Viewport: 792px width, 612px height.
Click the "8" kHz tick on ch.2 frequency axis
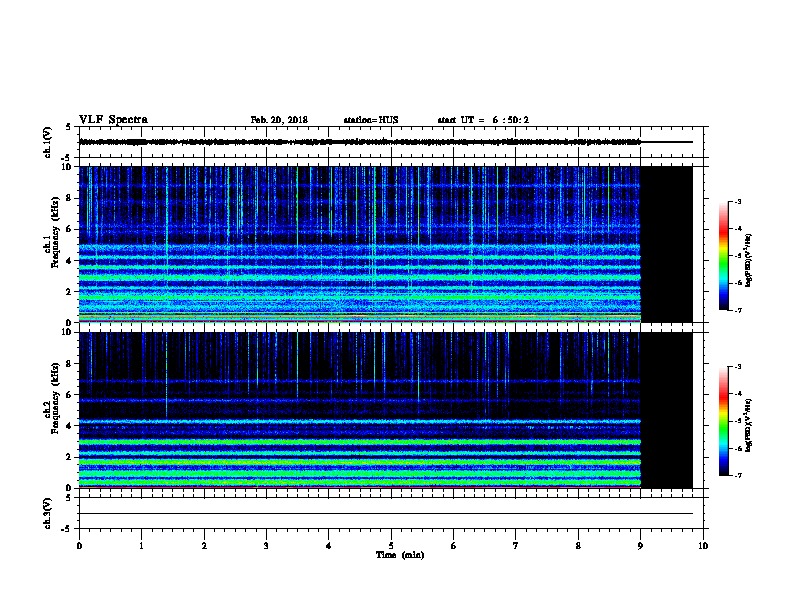pyautogui.click(x=70, y=364)
